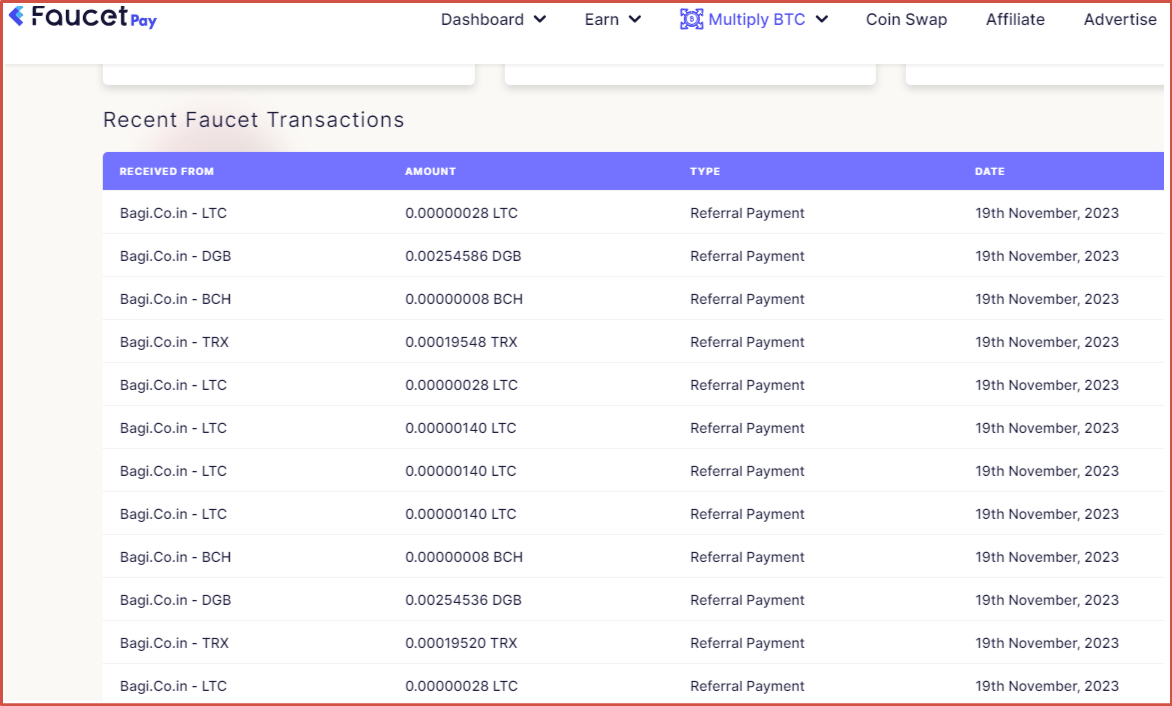Expand the Multiply BTC dropdown chevron
1172x706 pixels.
(x=821, y=19)
